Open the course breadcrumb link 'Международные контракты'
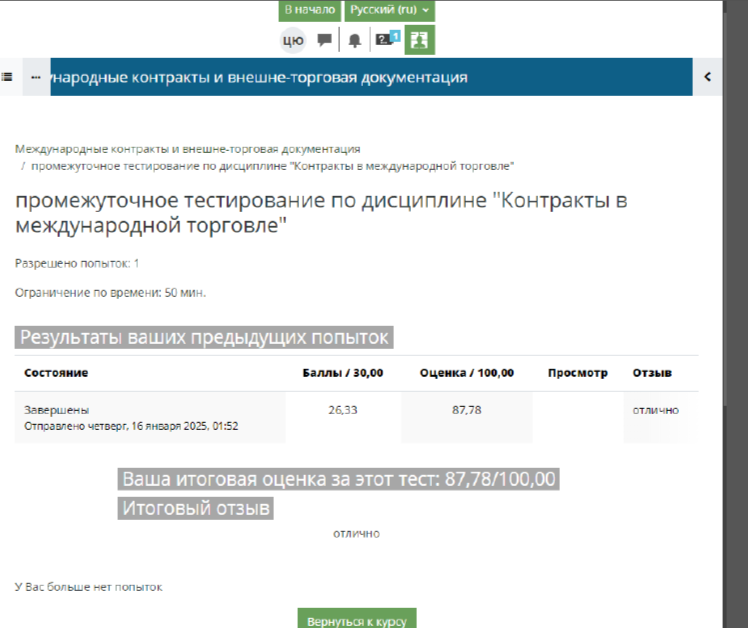Screen dimensions: 748x628 tap(188, 149)
